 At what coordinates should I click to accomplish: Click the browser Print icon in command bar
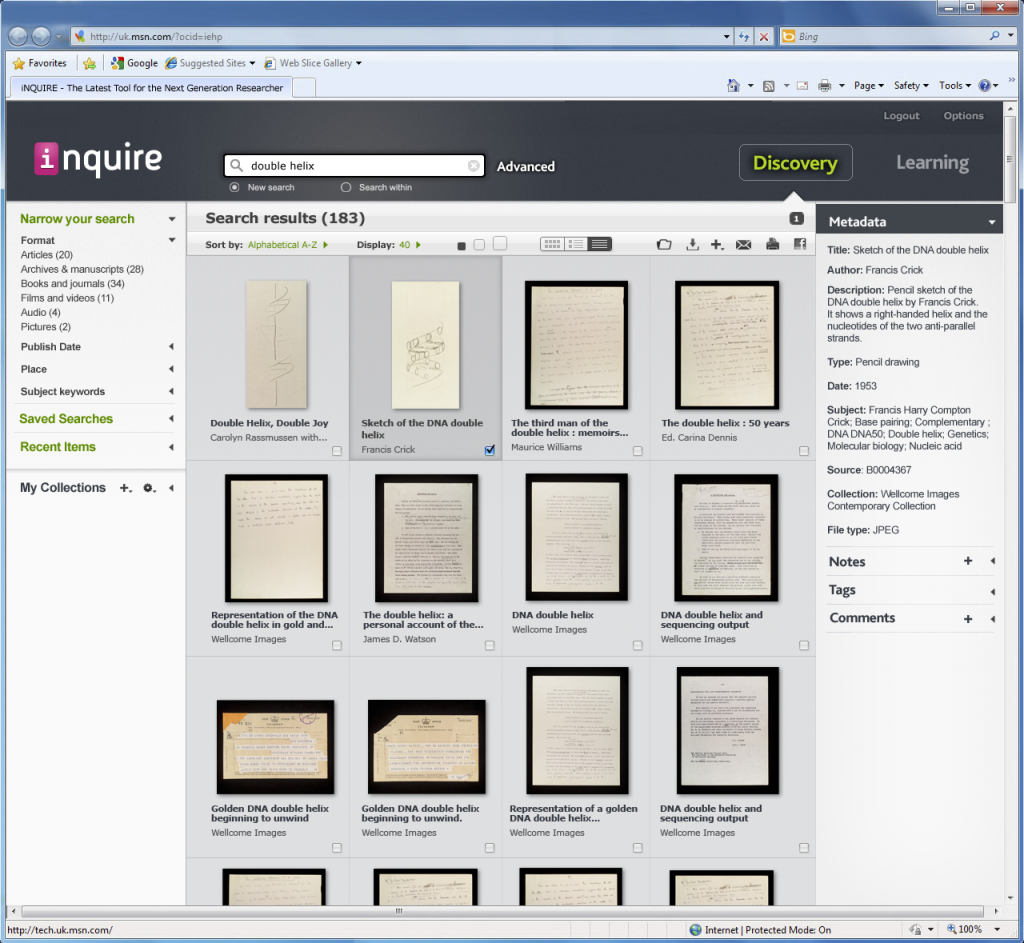click(x=825, y=86)
